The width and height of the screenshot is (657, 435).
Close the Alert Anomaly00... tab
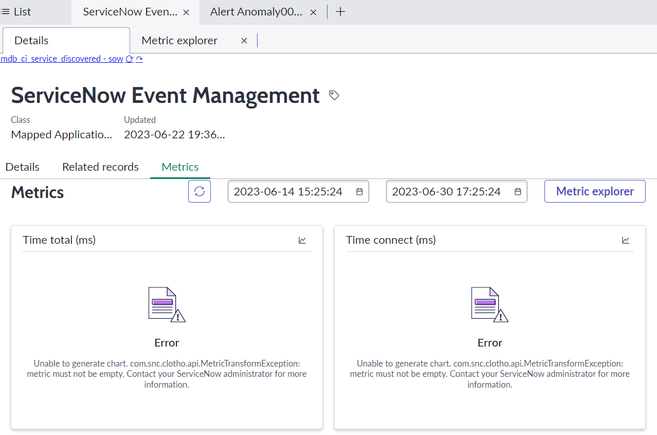pos(313,13)
